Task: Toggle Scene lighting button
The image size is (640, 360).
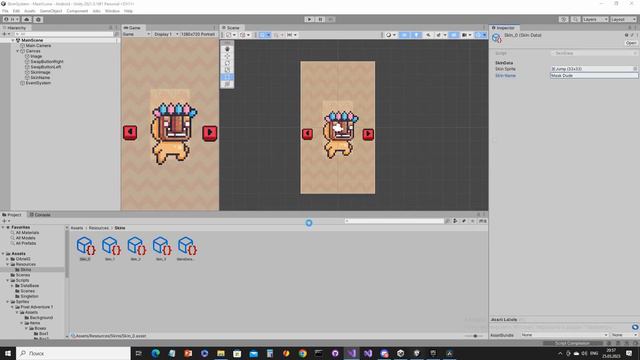Action: [416, 35]
